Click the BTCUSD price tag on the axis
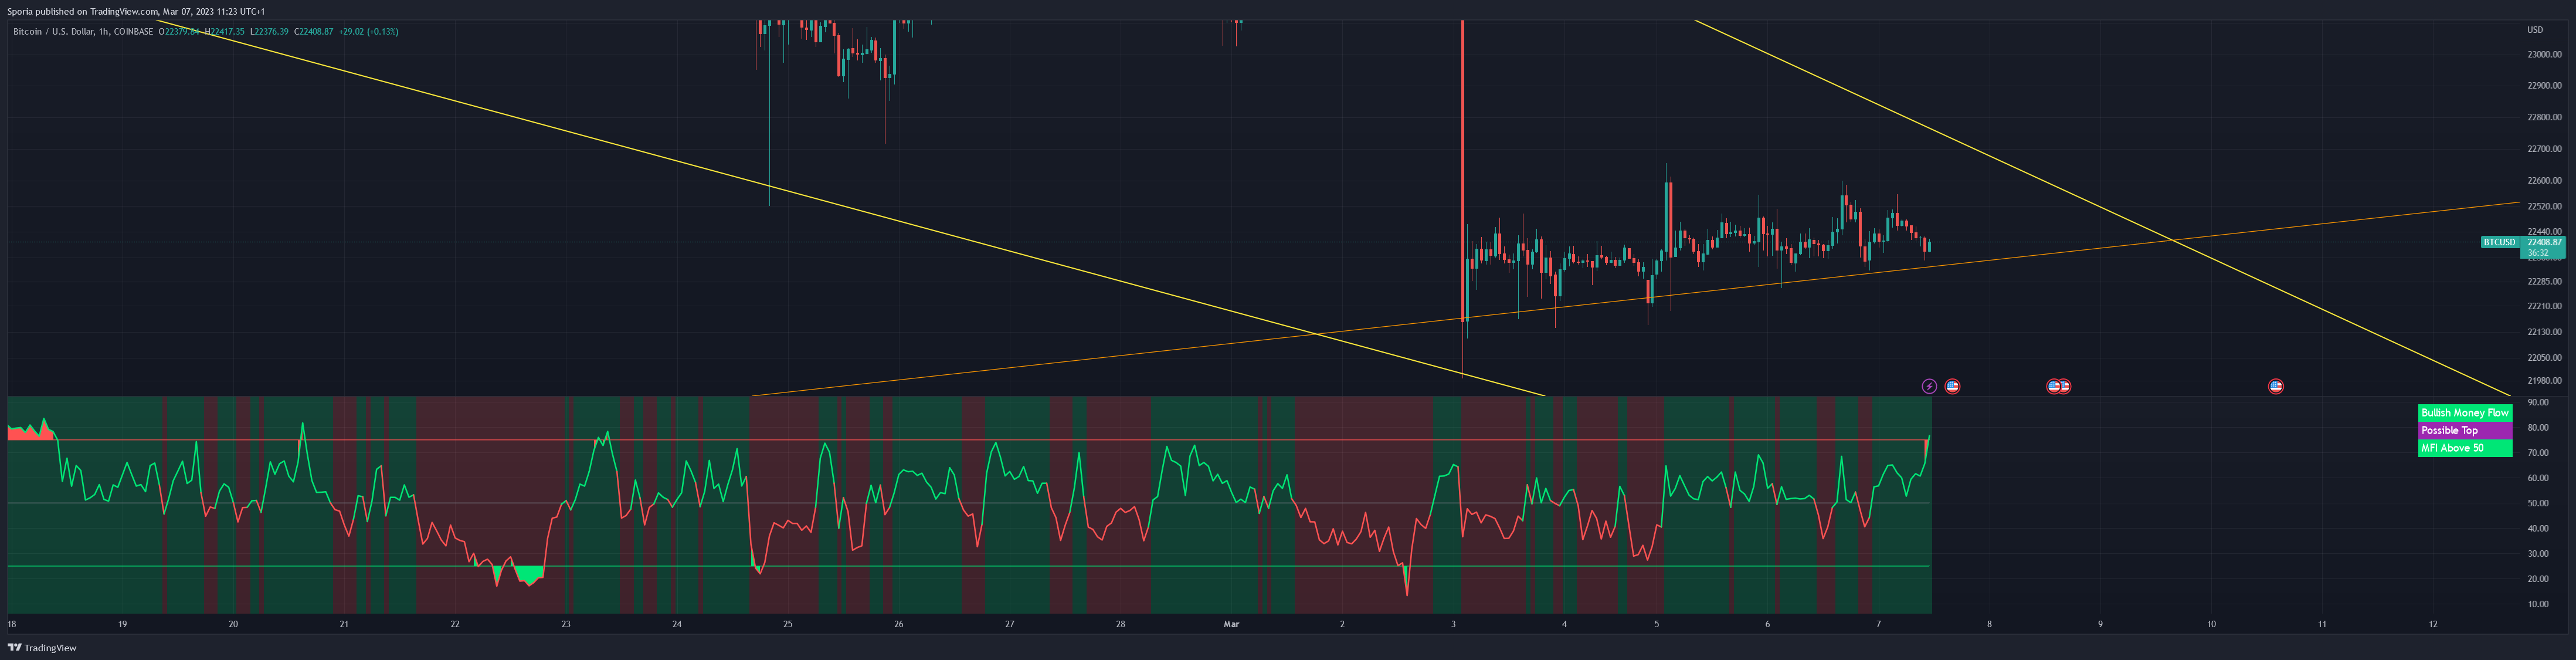The height and width of the screenshot is (660, 2576). click(x=2499, y=242)
